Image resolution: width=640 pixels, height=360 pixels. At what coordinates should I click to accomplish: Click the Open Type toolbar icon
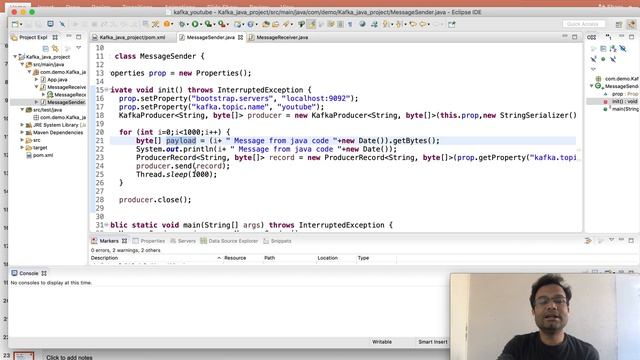point(266,24)
